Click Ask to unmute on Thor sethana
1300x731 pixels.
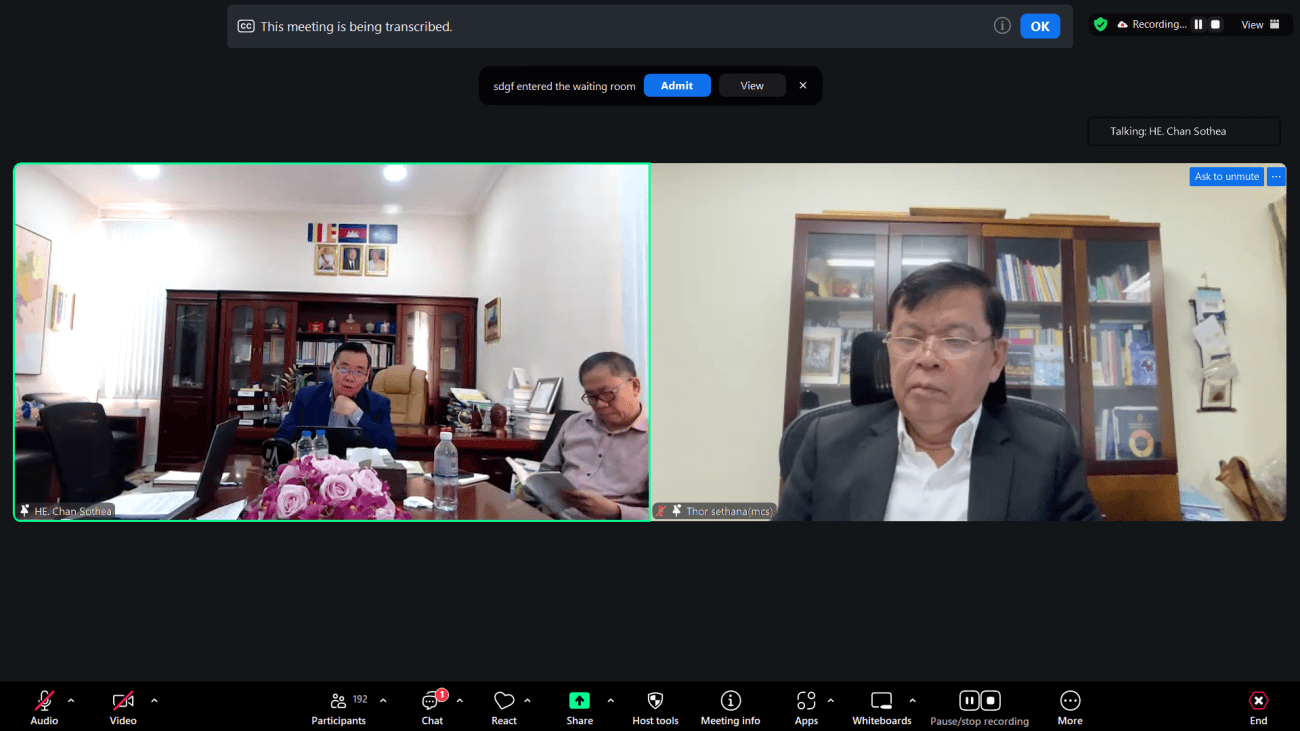click(1227, 177)
